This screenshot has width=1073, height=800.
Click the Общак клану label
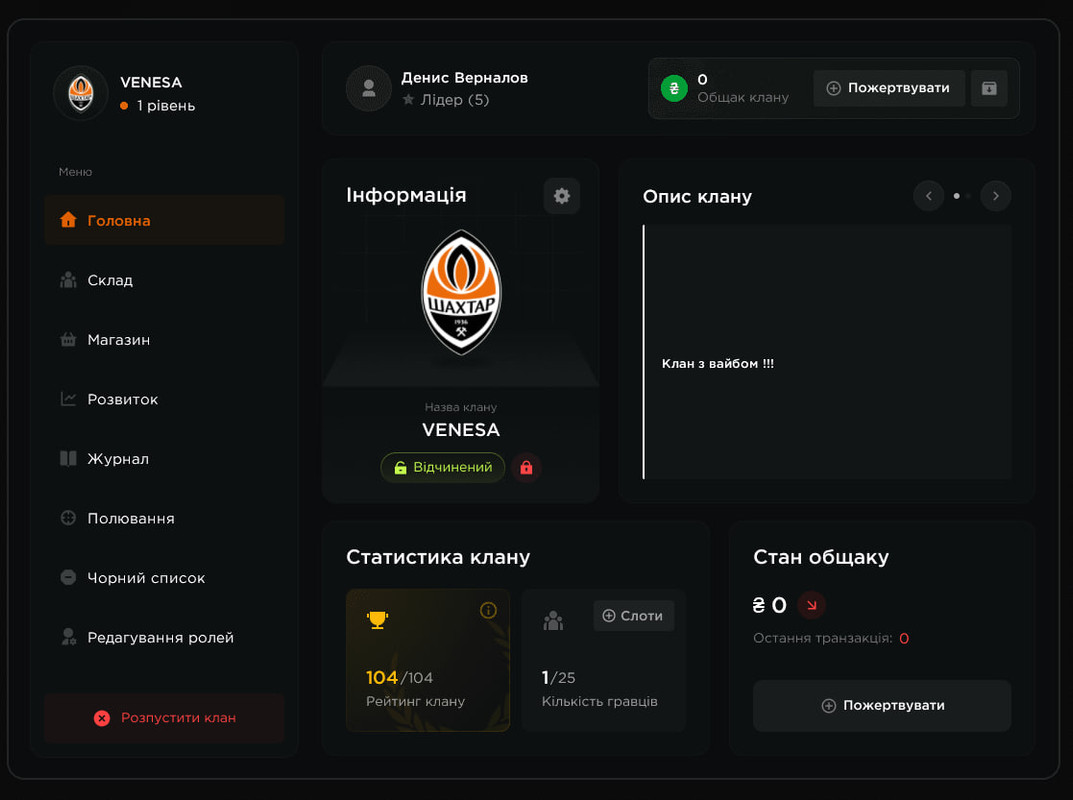point(743,98)
